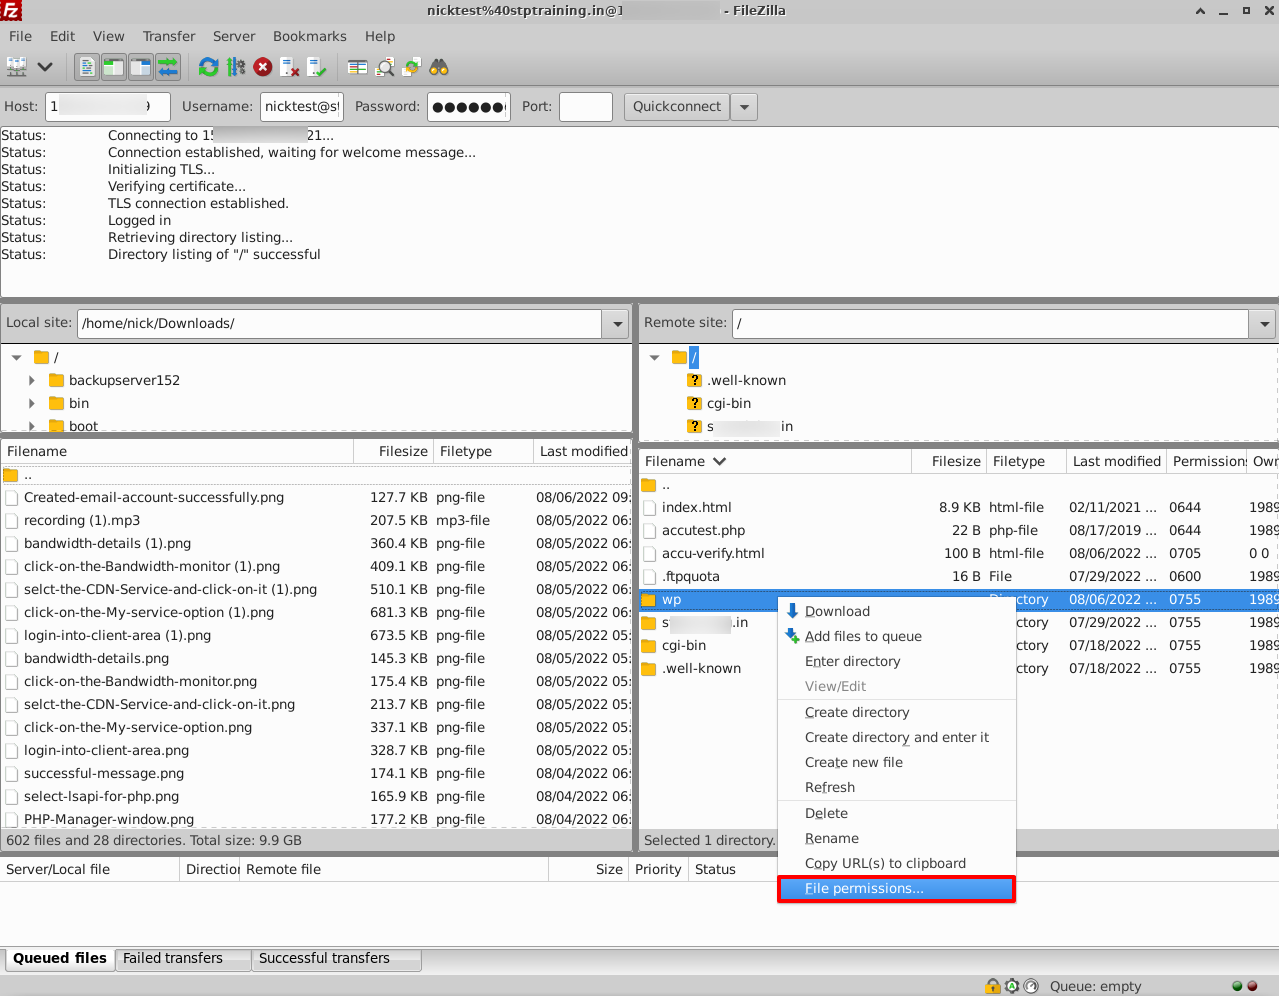Open Remote site path dropdown
Image resolution: width=1279 pixels, height=996 pixels.
tap(1264, 324)
